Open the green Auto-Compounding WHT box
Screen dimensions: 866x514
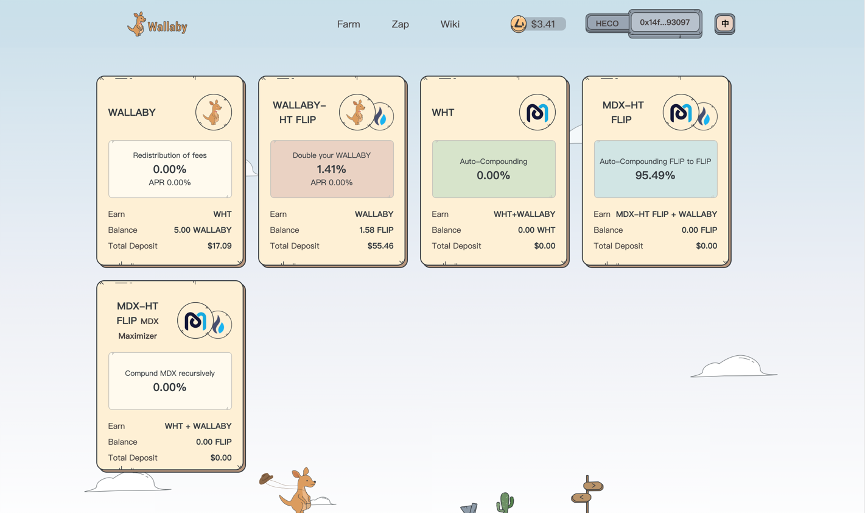pos(494,169)
